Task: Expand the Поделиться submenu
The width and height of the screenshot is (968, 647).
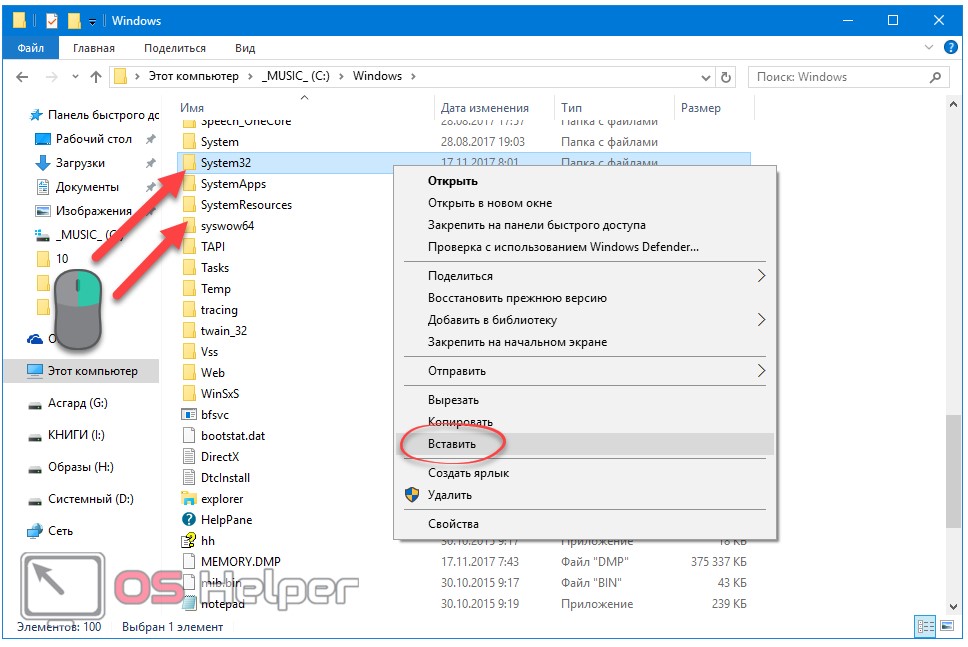Action: point(761,276)
